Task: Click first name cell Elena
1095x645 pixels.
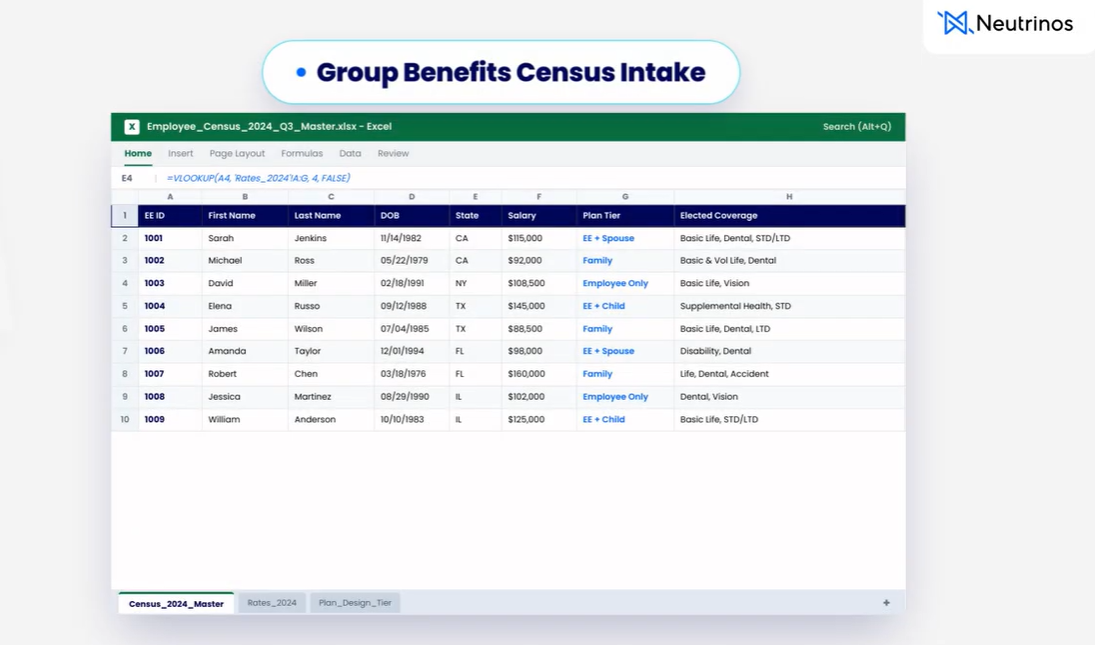Action: pos(245,306)
